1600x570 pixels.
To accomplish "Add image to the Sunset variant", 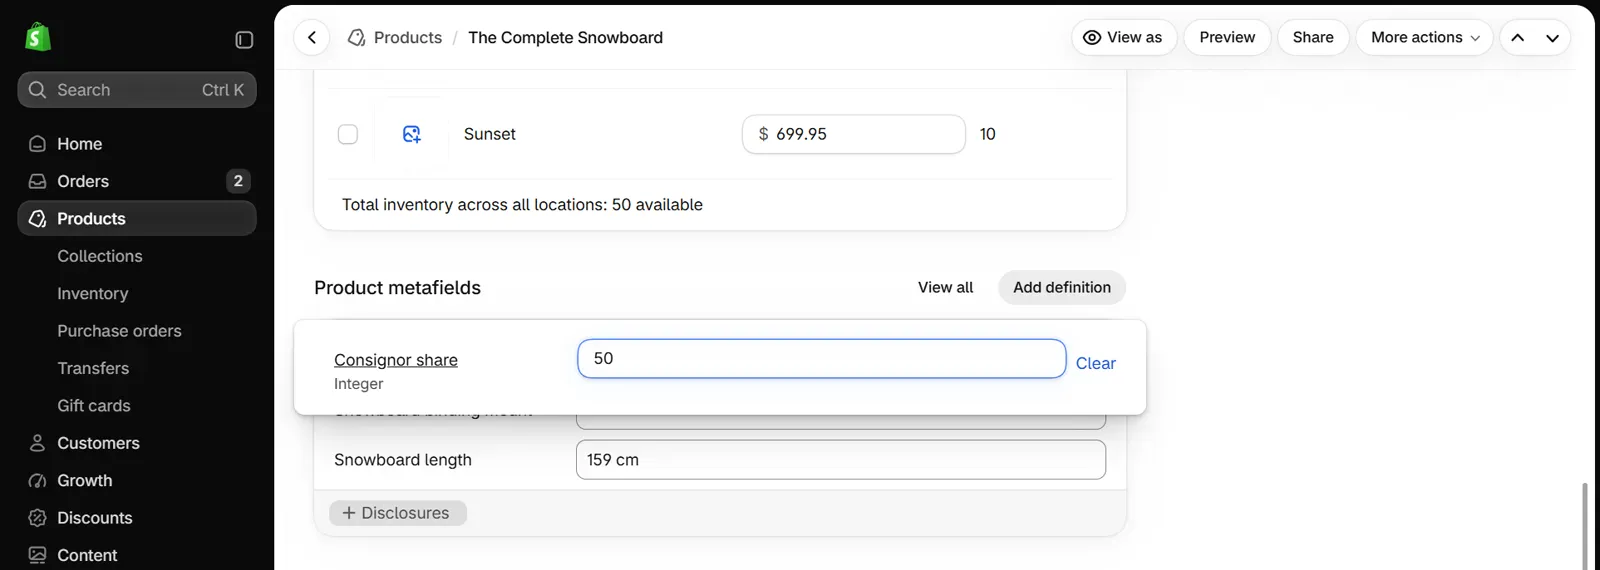I will click(x=412, y=134).
